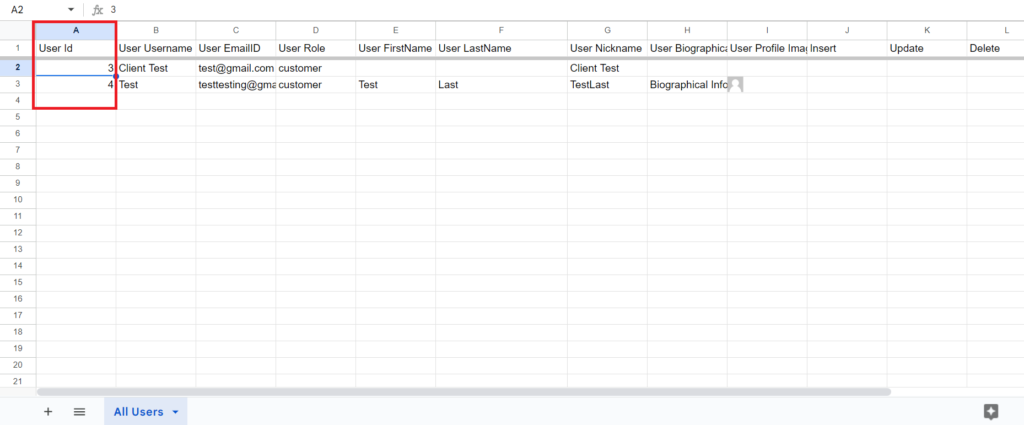
Task: Click the User Biographical header cell
Action: click(687, 48)
